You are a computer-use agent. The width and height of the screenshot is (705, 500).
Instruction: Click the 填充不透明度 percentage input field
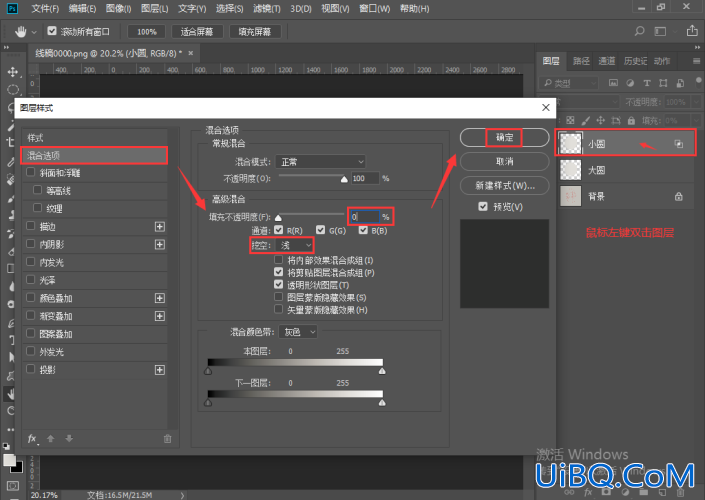(x=365, y=217)
